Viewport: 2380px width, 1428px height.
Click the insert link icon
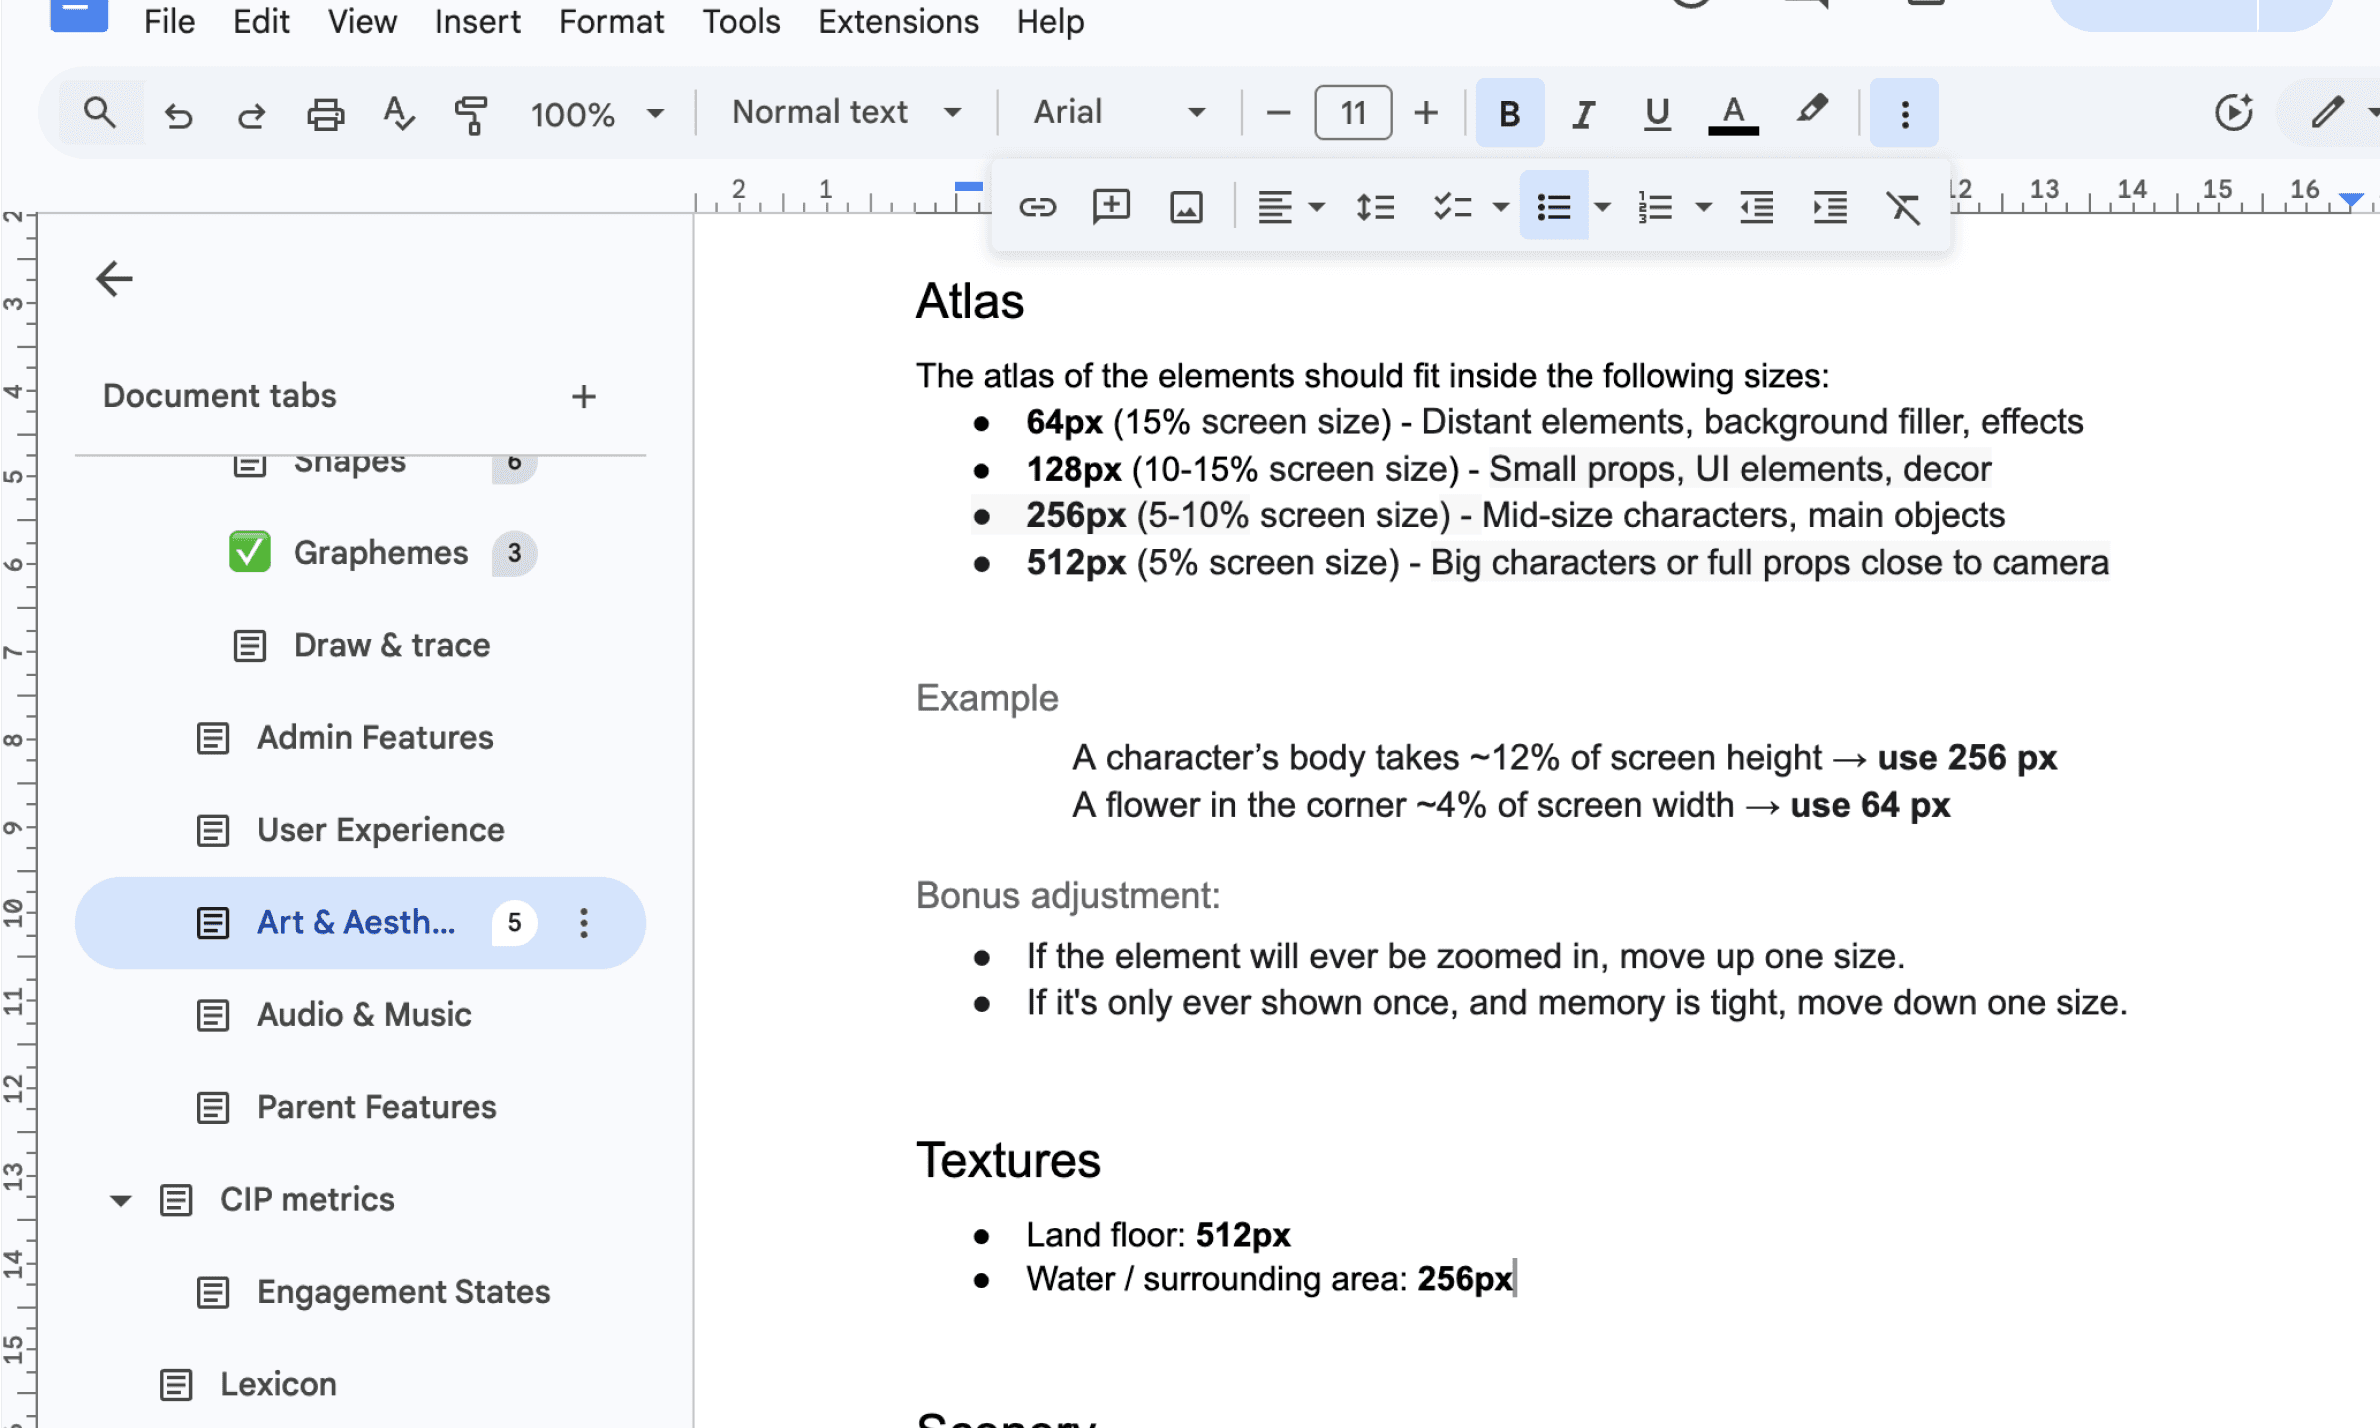(x=1037, y=207)
